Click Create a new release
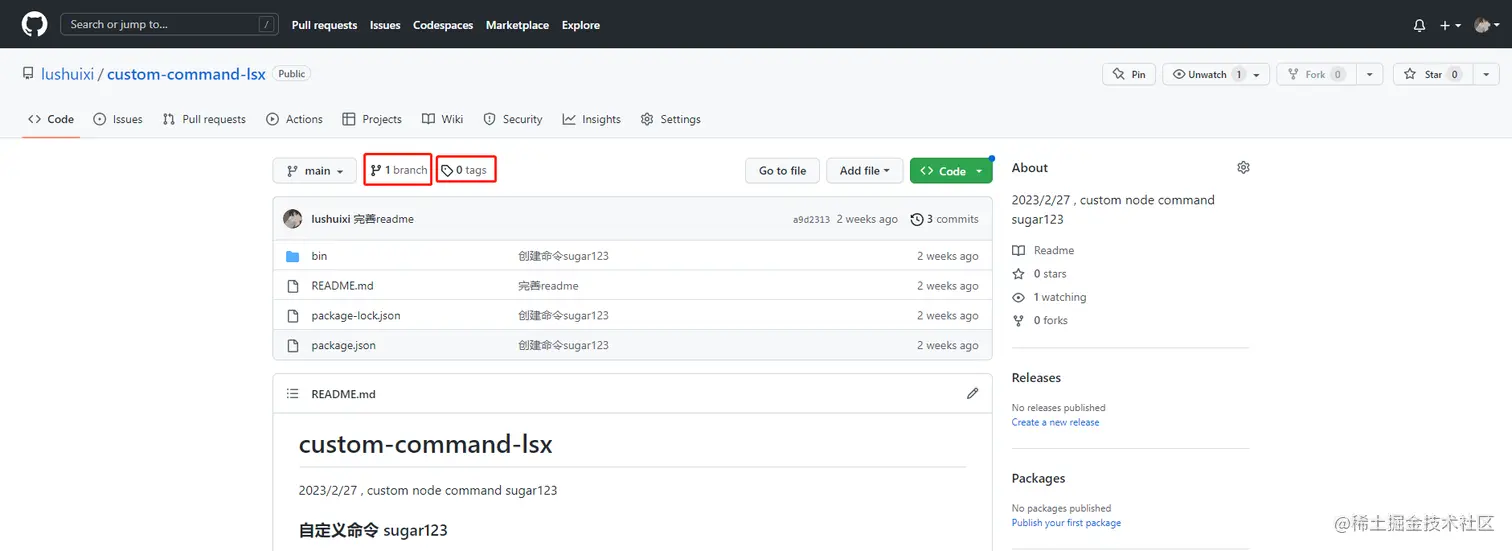 pyautogui.click(x=1055, y=423)
